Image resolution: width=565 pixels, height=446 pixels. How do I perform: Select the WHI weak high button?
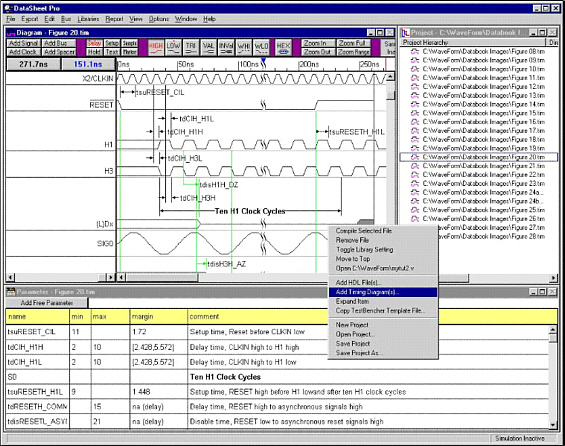tap(244, 48)
